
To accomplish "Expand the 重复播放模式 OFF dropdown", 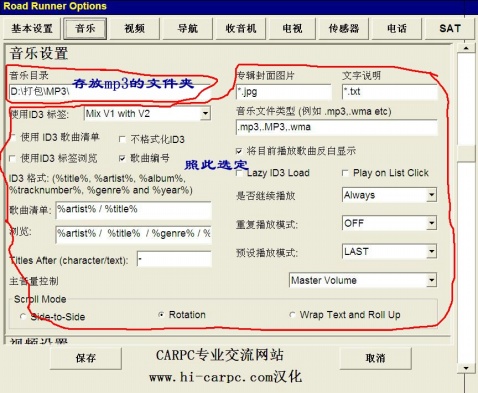I will click(431, 223).
